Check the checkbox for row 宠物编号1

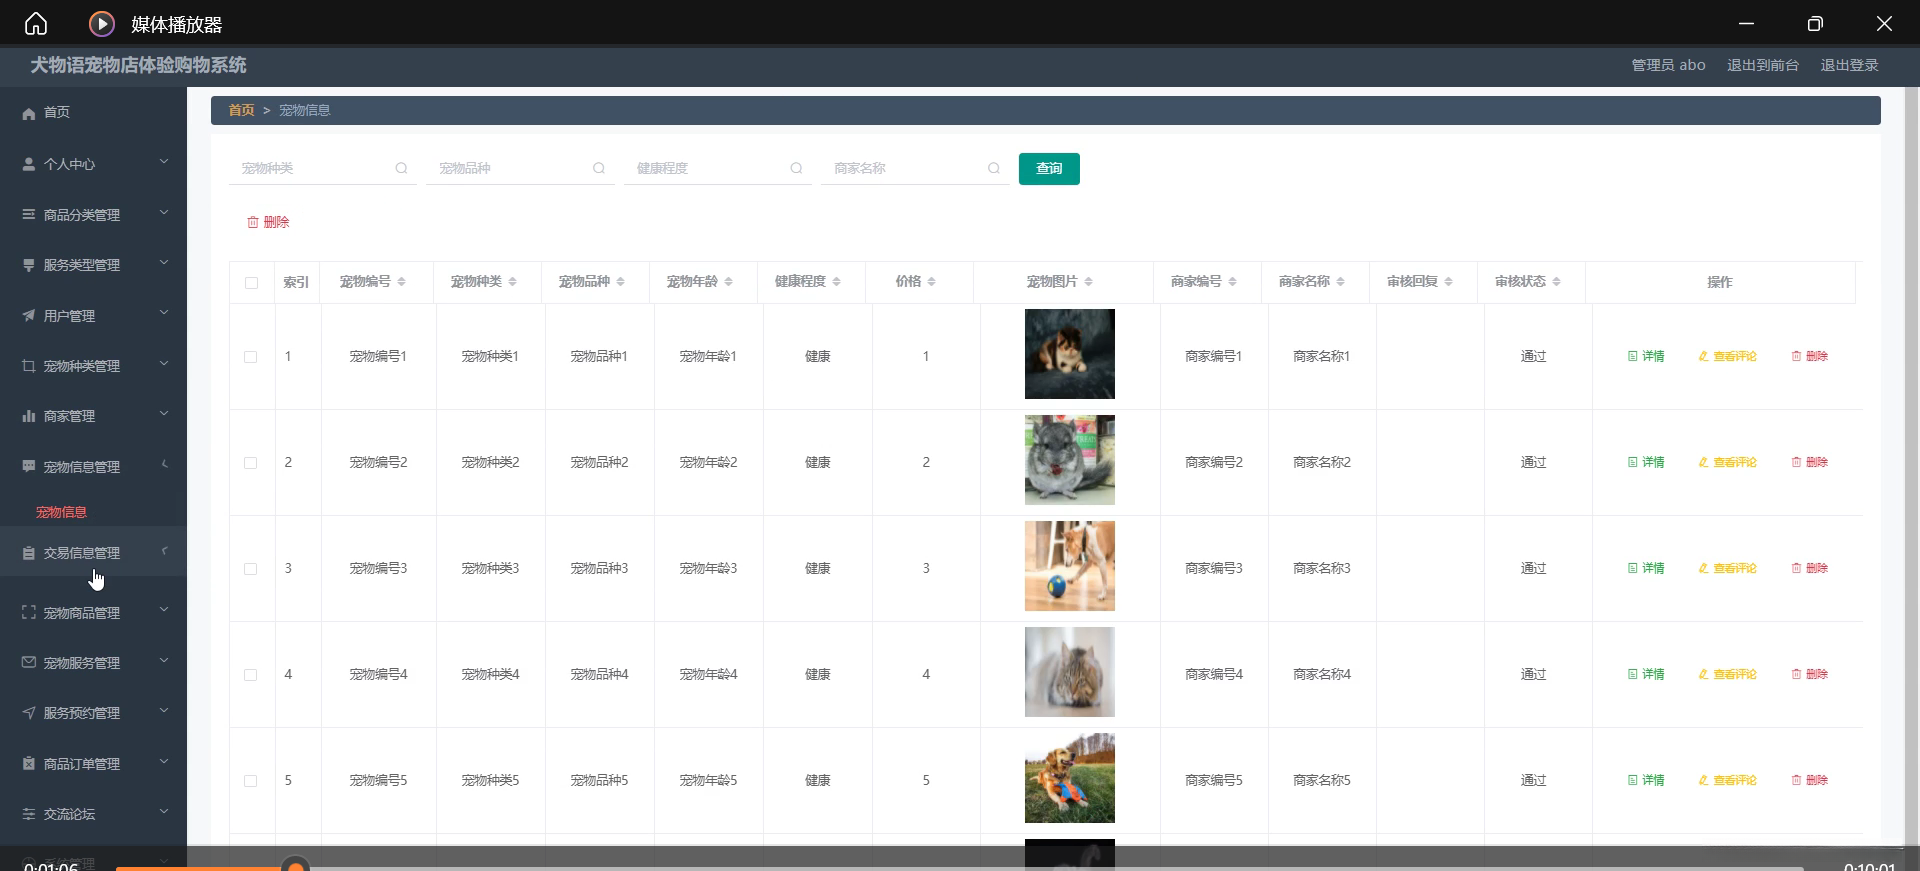tap(250, 357)
